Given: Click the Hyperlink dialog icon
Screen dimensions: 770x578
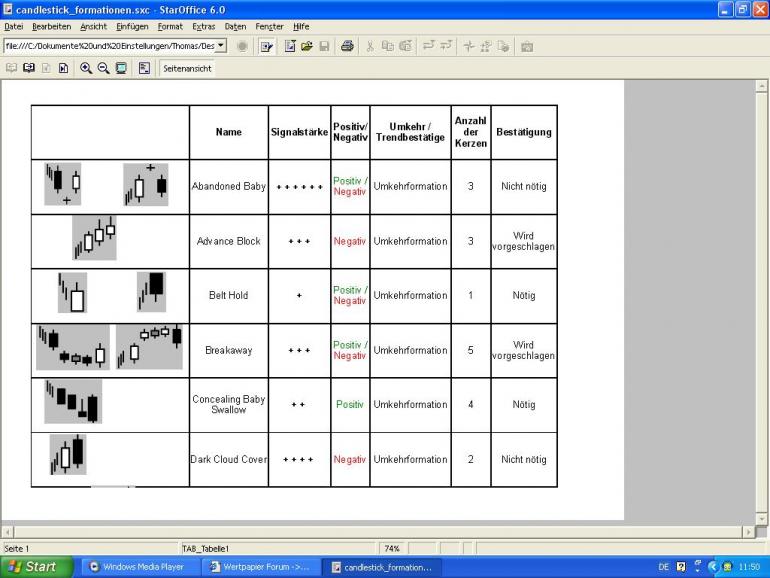Looking at the screenshot, I should coord(503,46).
